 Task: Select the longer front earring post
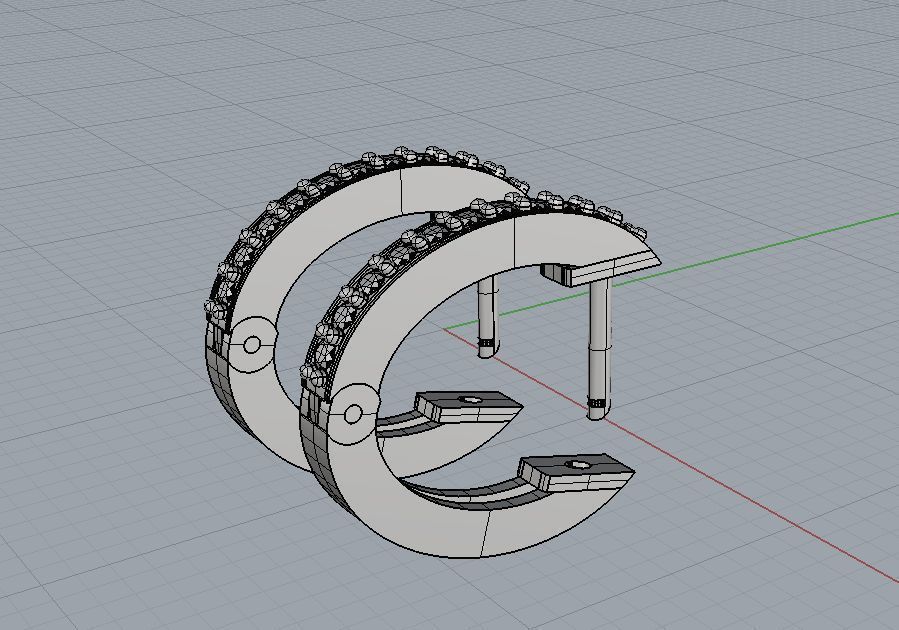pos(599,350)
